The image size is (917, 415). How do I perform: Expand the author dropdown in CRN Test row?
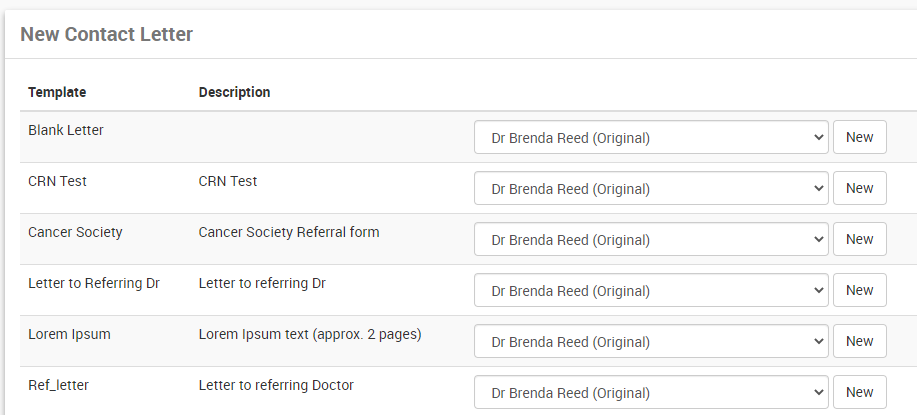(x=650, y=188)
